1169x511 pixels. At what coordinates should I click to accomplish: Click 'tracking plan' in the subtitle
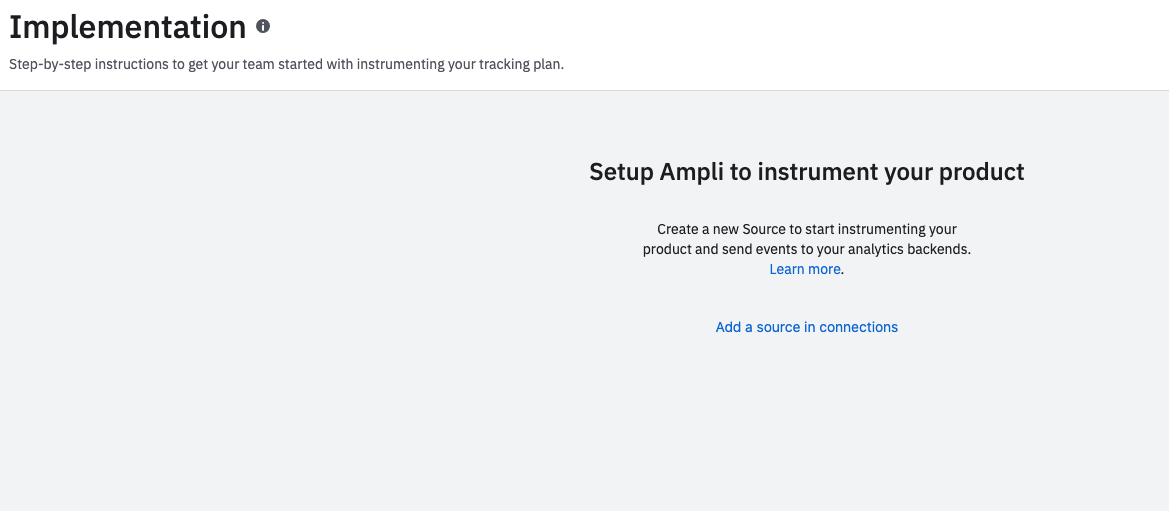click(x=524, y=65)
